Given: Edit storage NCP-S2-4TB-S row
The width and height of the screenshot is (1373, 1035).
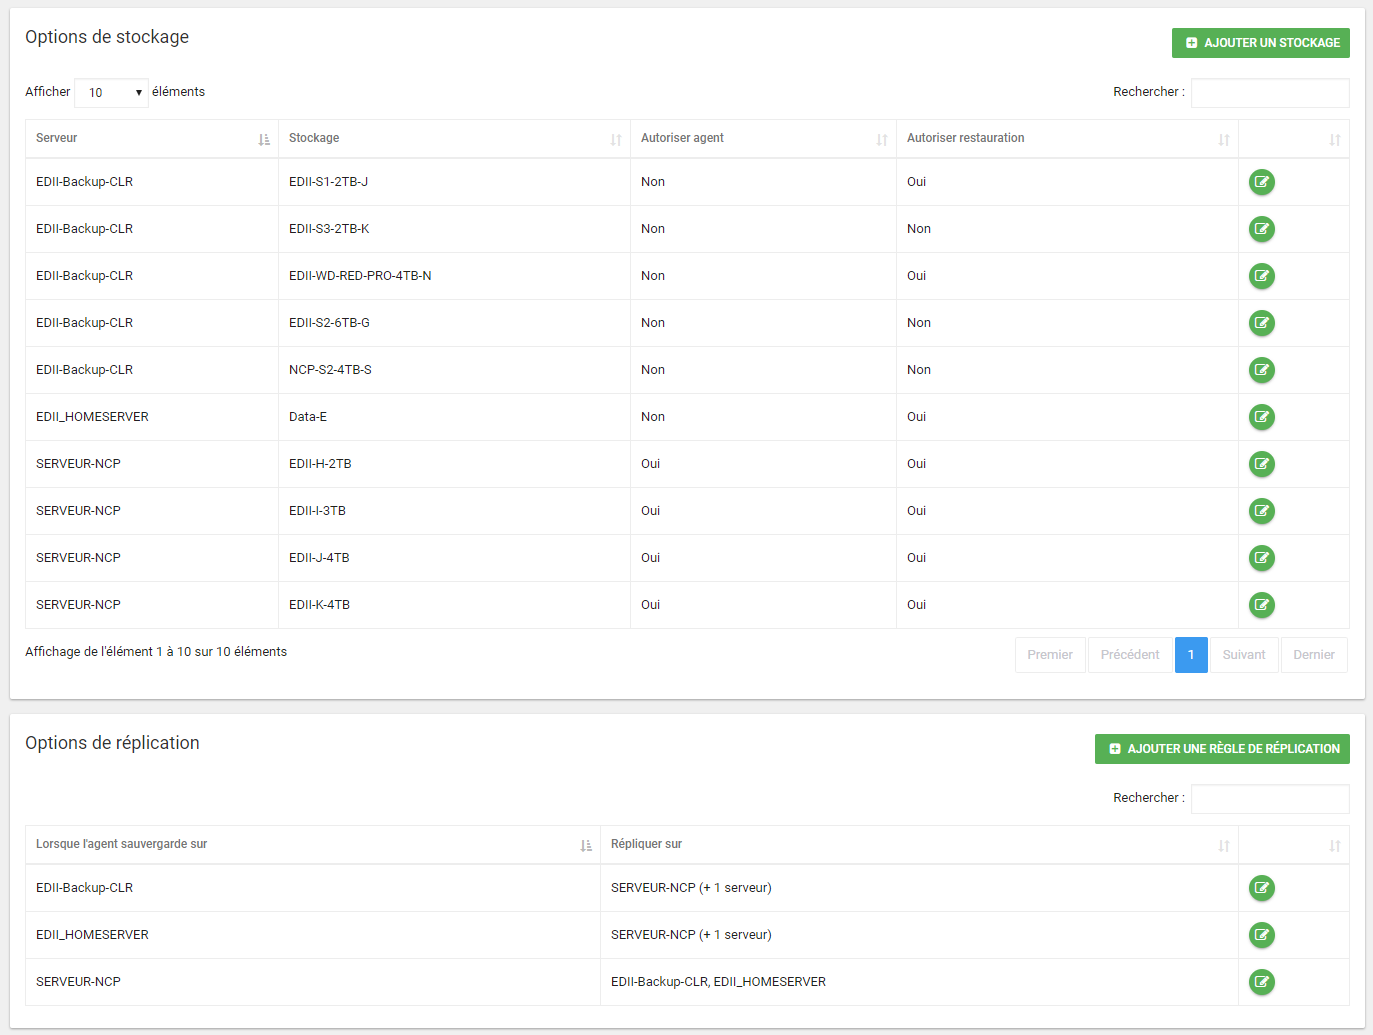Looking at the screenshot, I should click(x=1262, y=370).
